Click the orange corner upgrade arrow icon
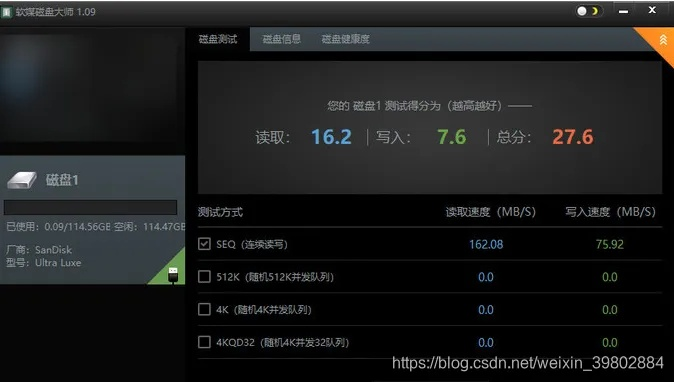Screen dimensions: 674x382 tap(663, 40)
